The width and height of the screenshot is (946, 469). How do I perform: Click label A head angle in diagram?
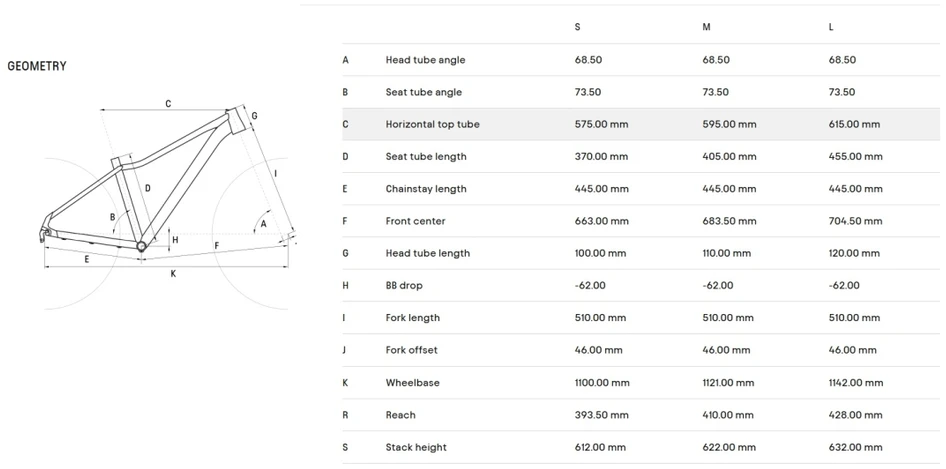[263, 224]
